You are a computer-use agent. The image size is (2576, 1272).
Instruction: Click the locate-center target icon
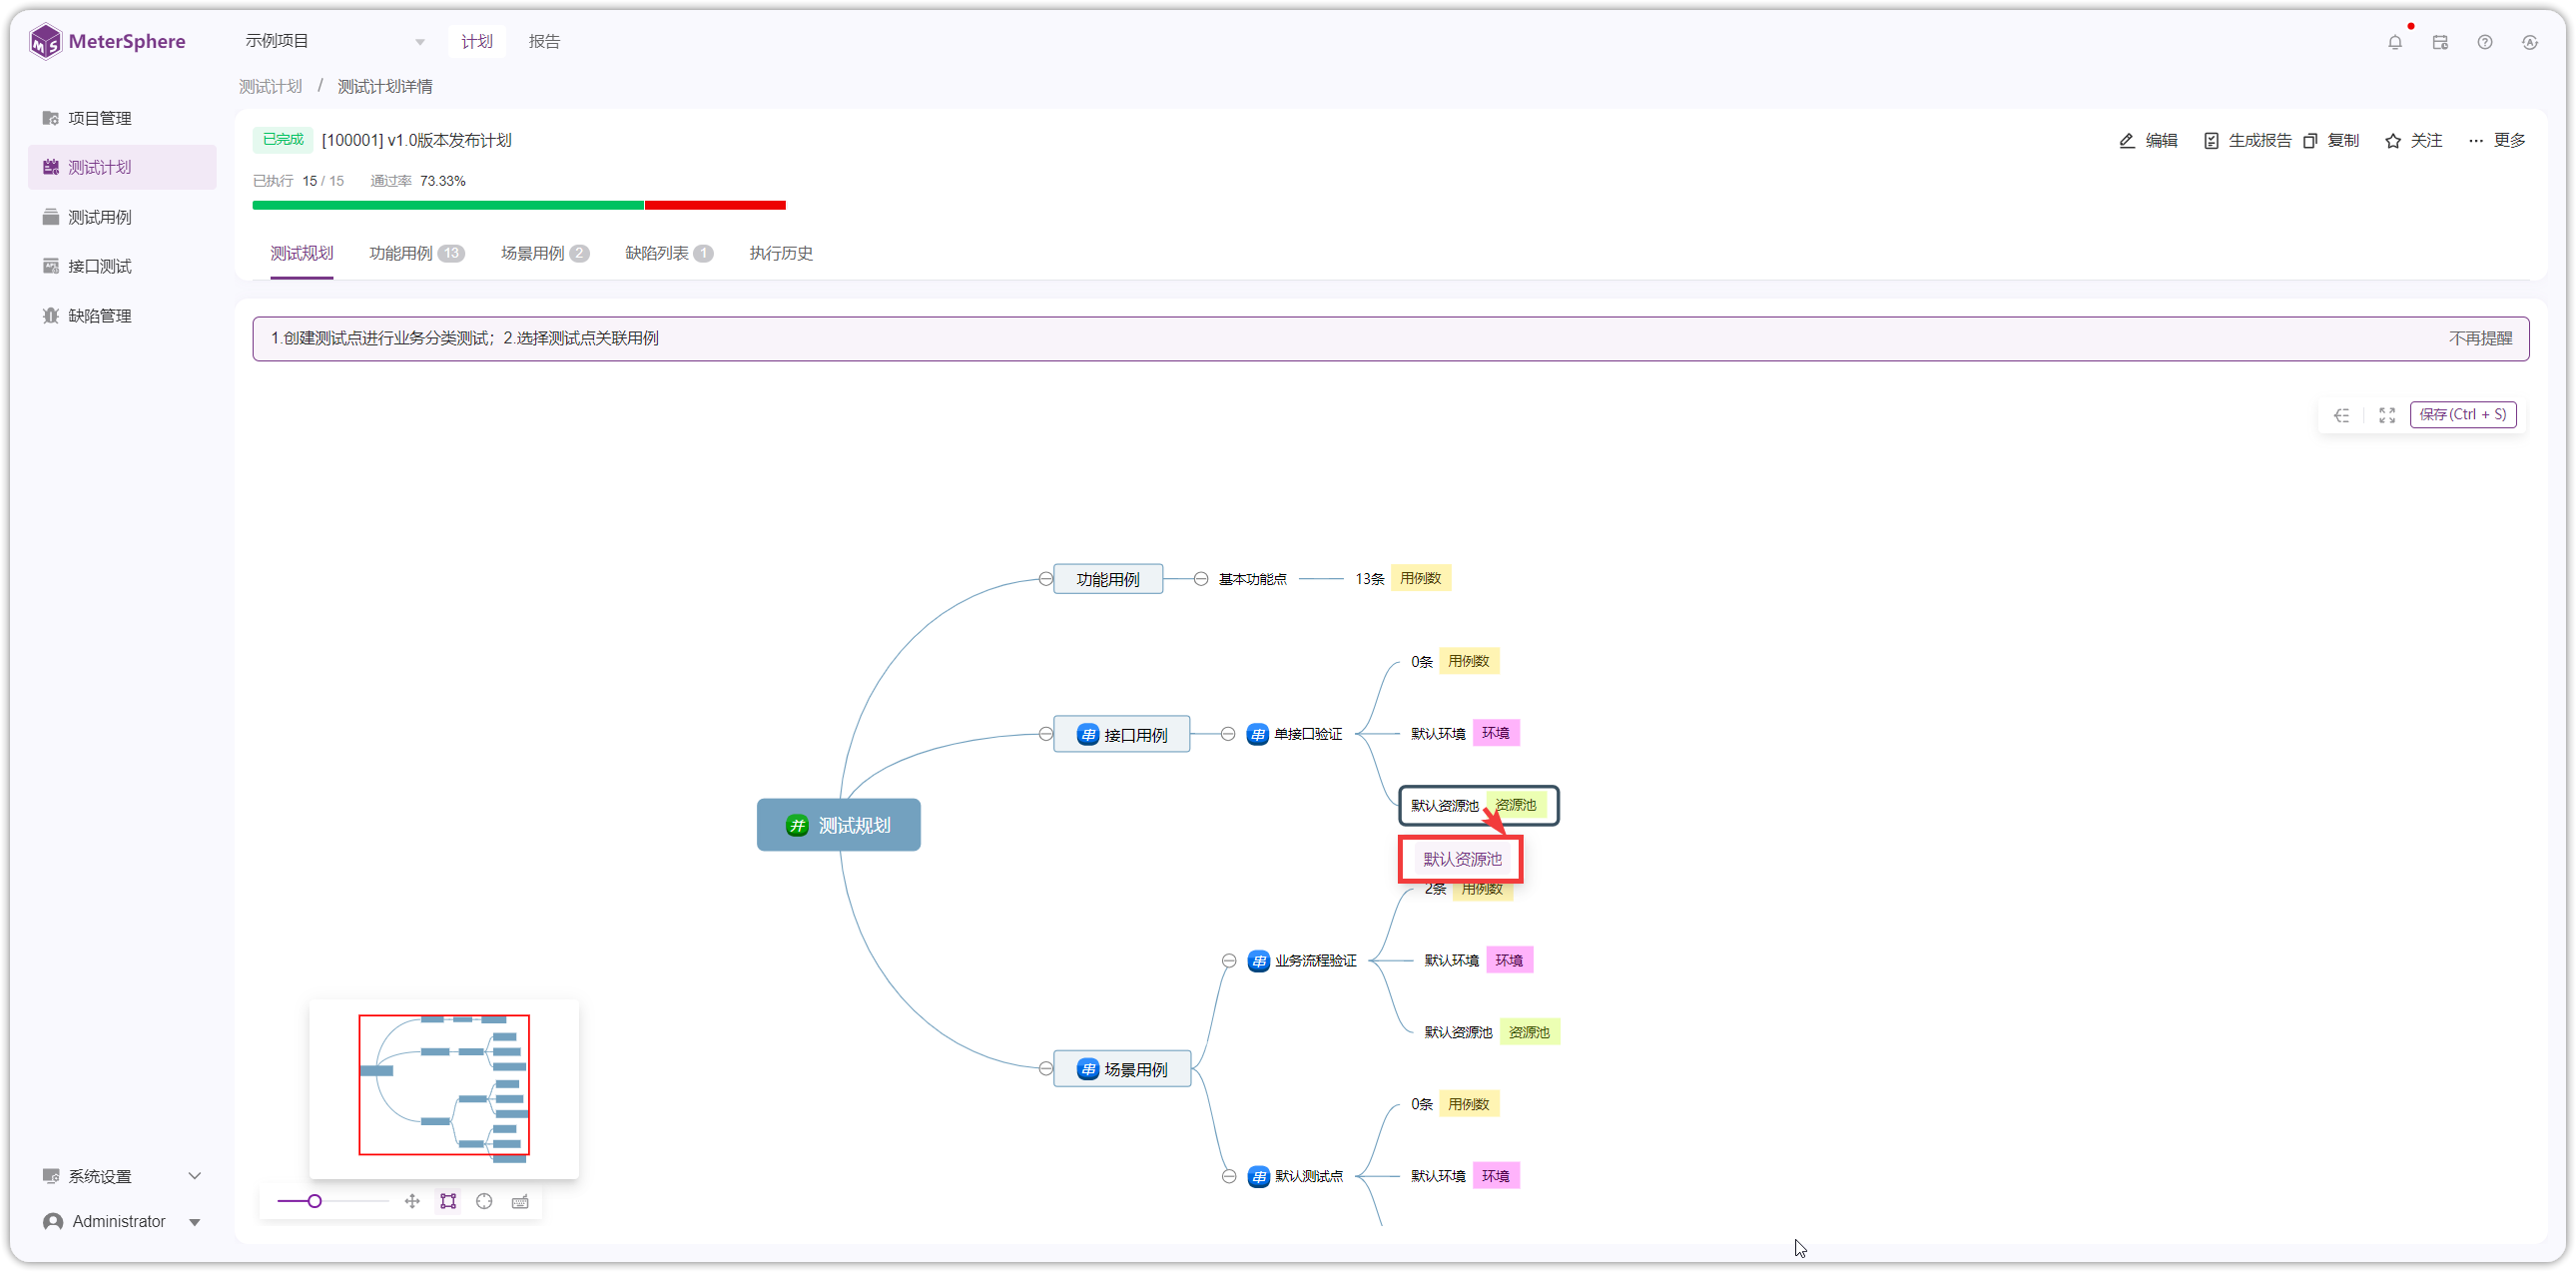484,1201
